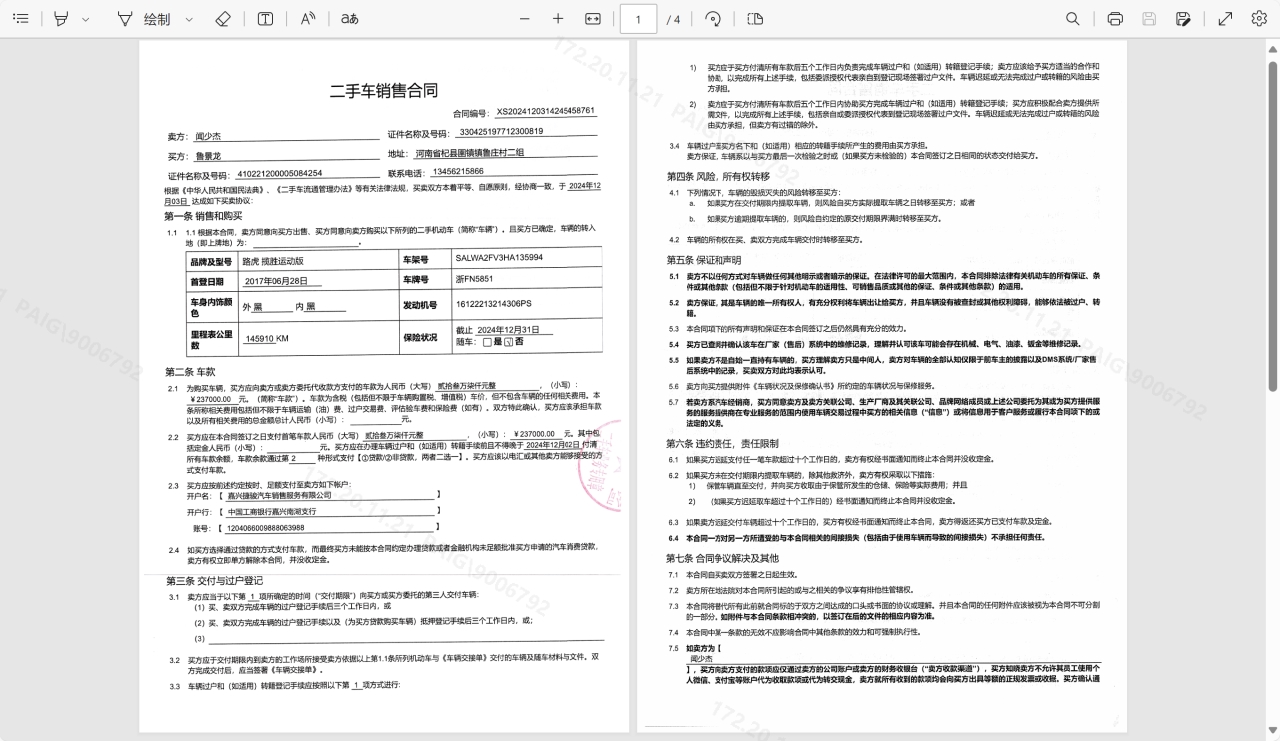The width and height of the screenshot is (1280, 741).
Task: Select the eraser tool
Action: [223, 19]
